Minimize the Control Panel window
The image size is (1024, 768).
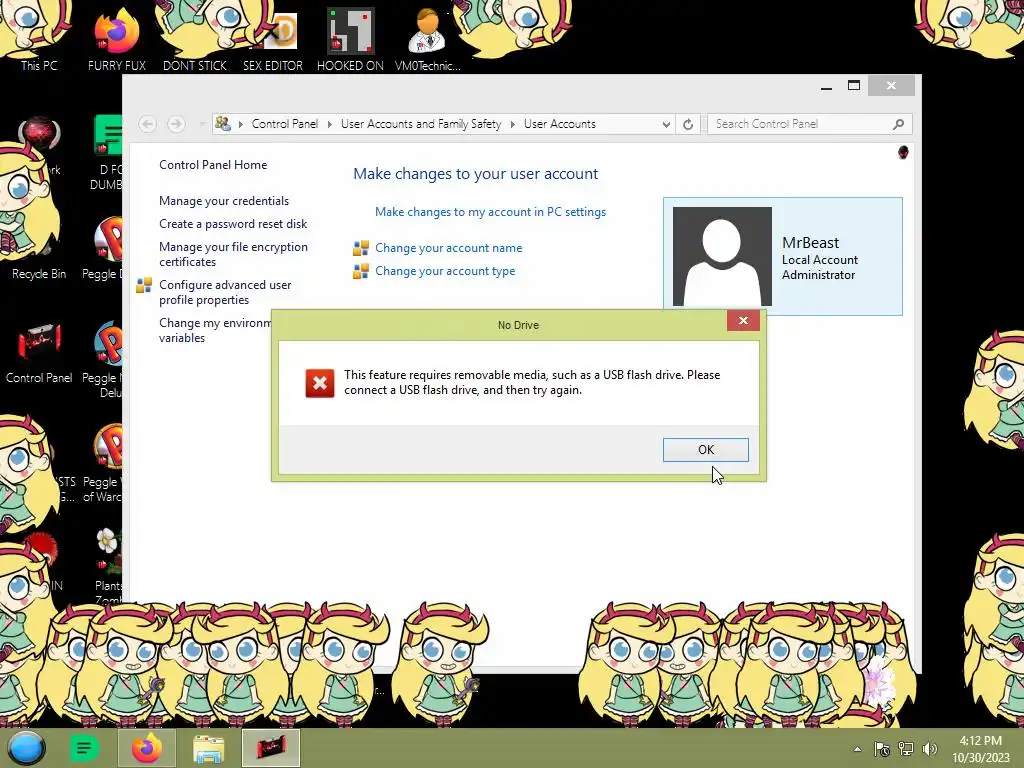(826, 86)
